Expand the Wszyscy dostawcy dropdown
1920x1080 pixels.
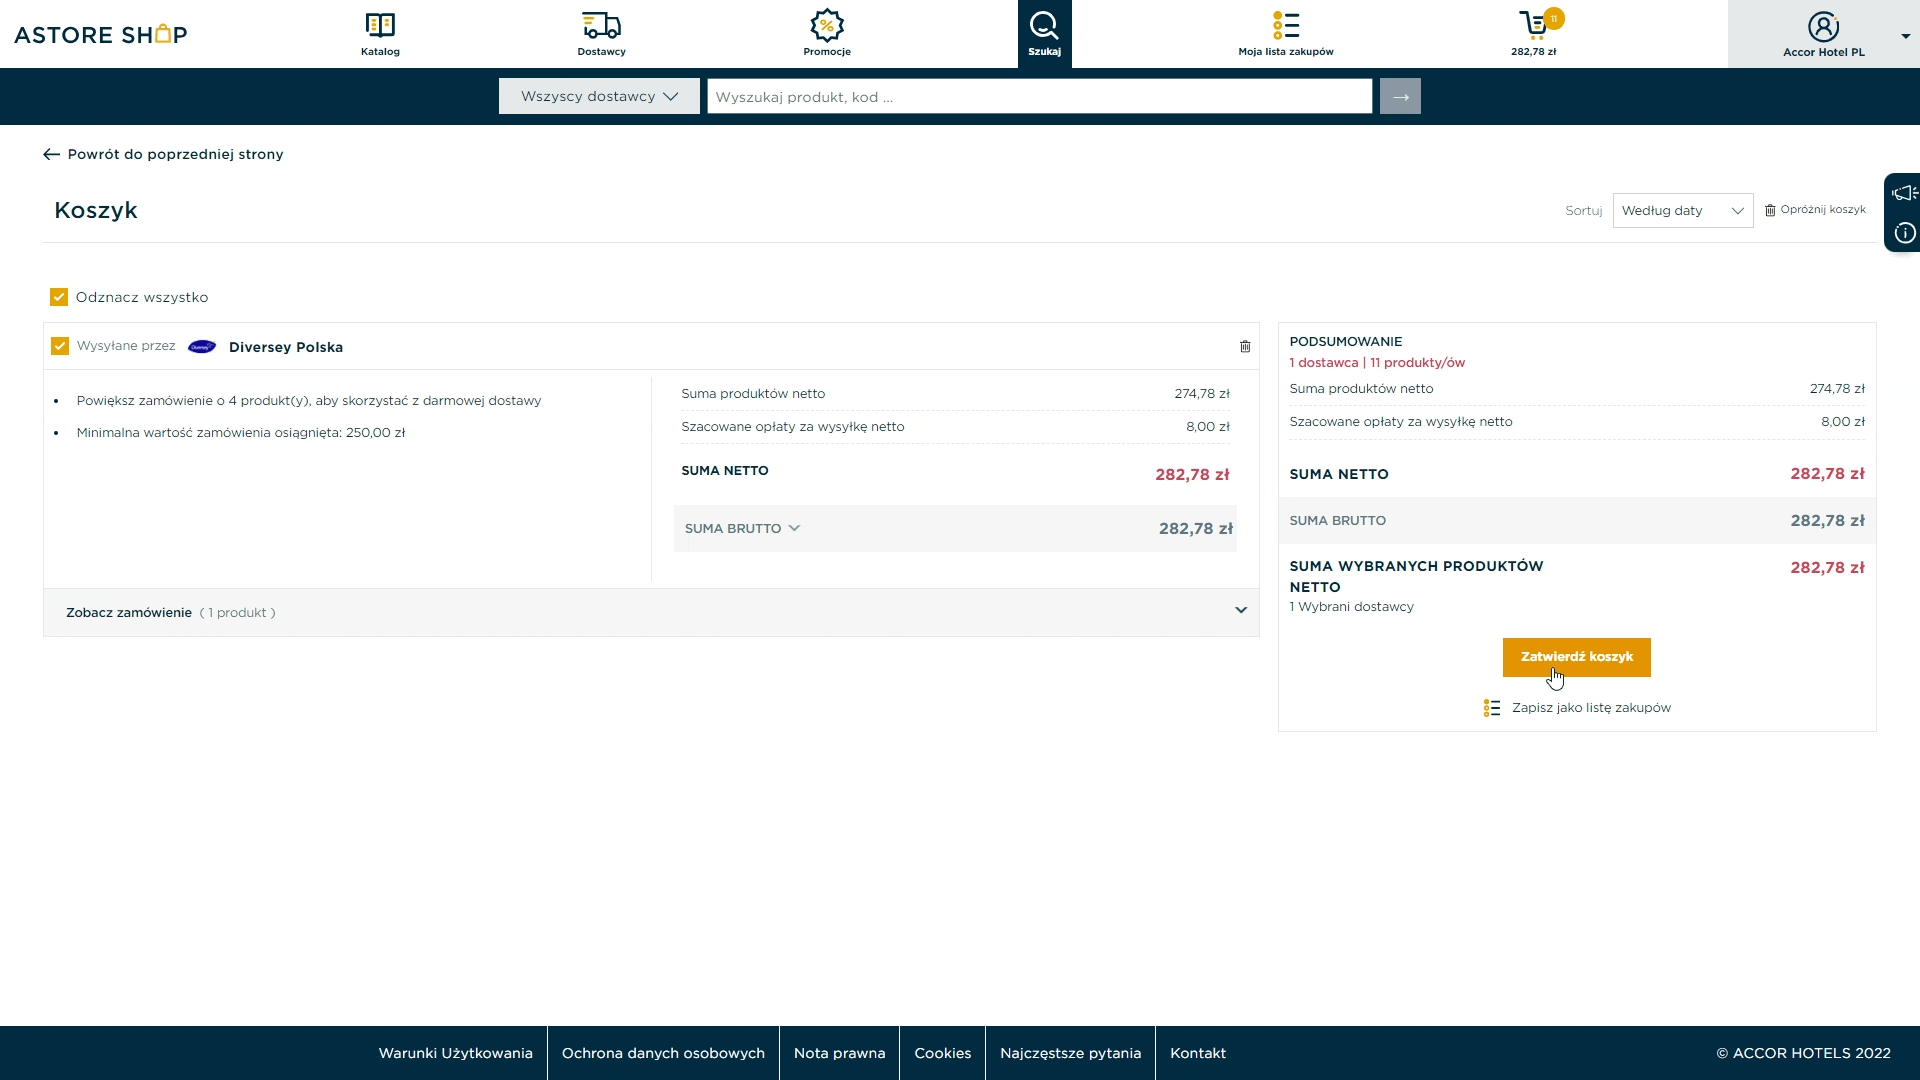point(599,96)
